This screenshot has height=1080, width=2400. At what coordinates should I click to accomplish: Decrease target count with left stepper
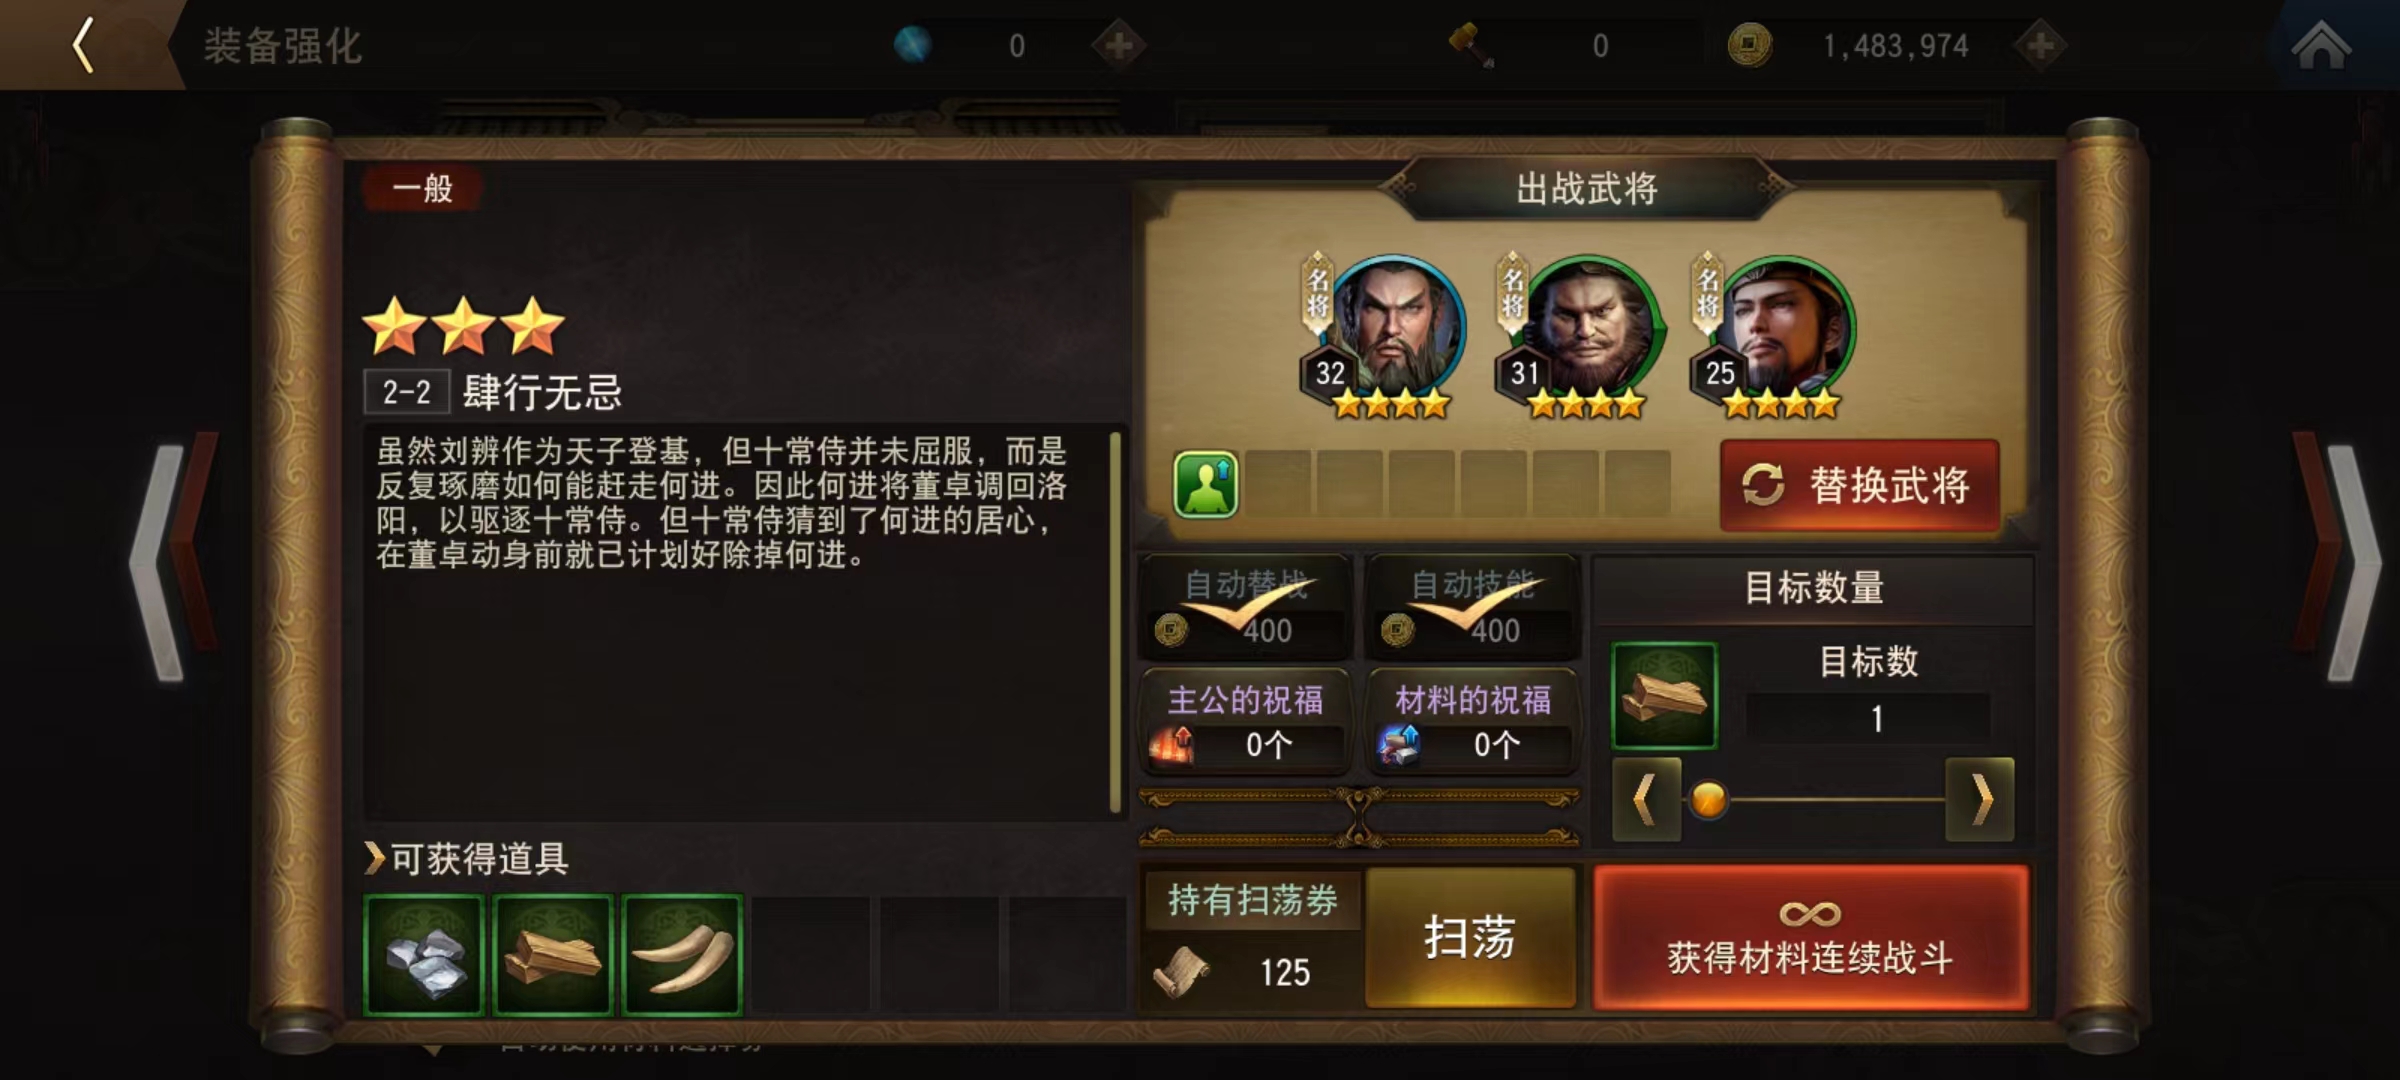(1646, 800)
